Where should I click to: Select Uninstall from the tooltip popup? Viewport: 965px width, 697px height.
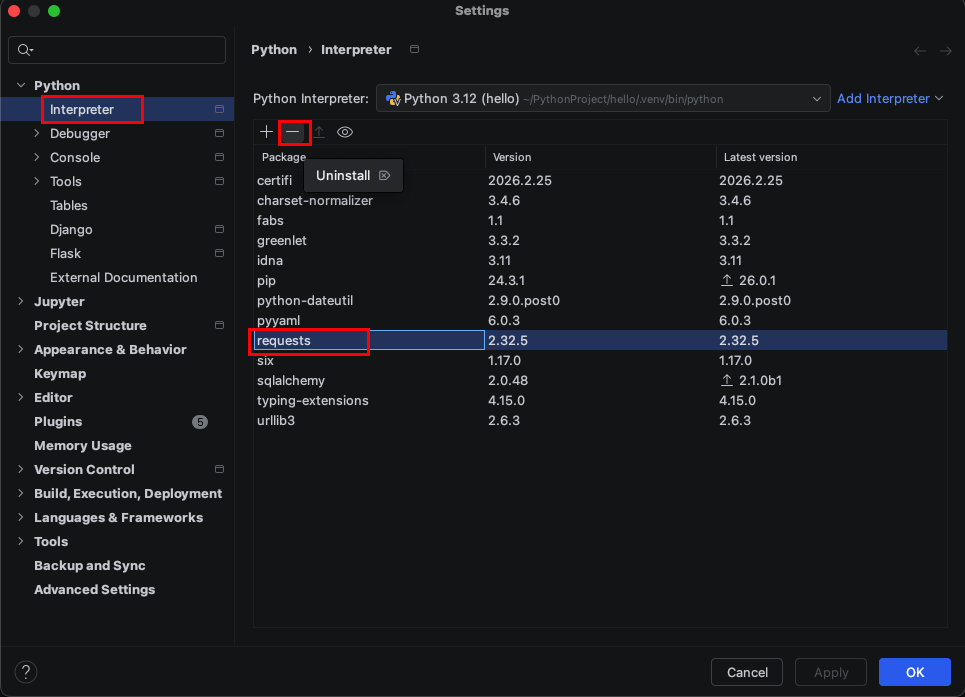coord(343,176)
